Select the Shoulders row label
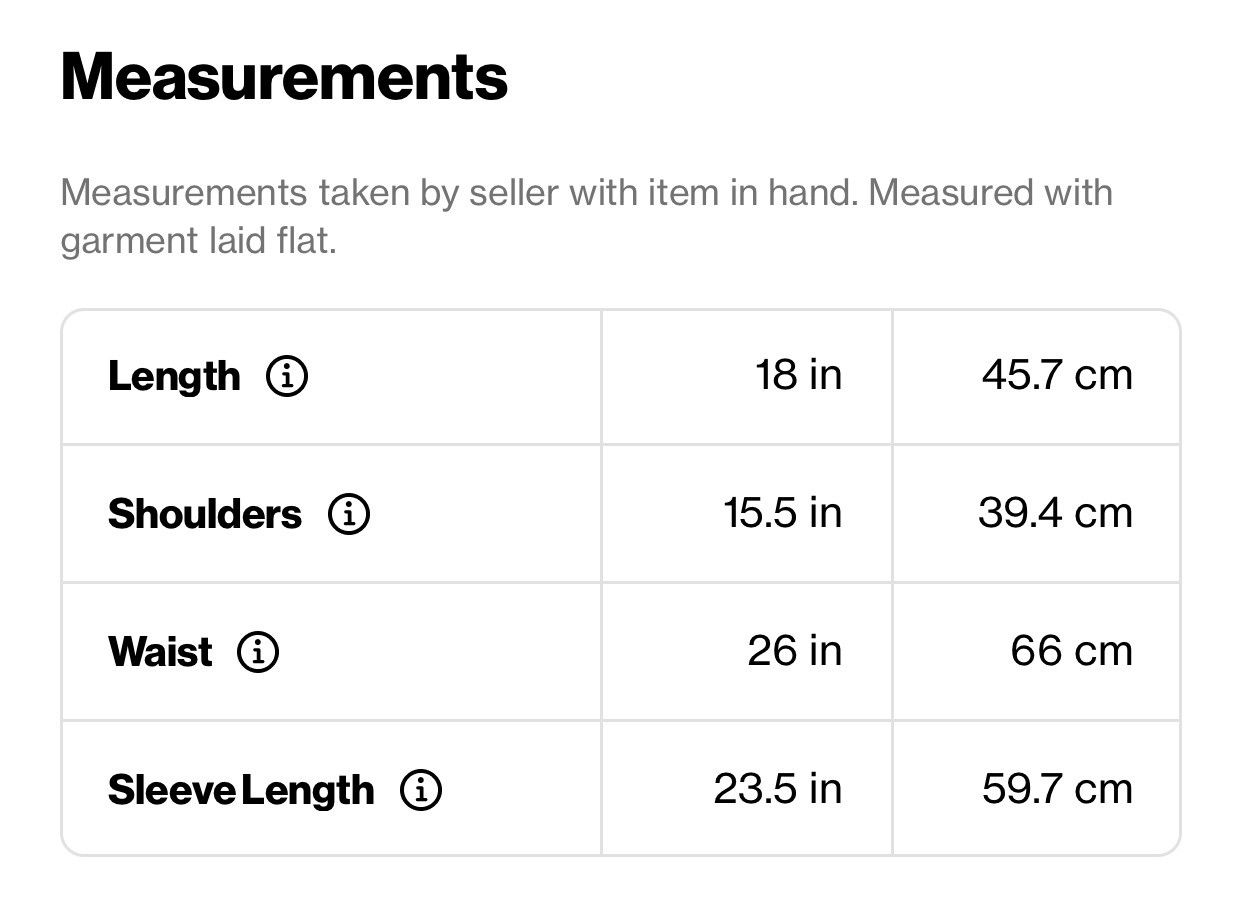Viewport: 1242px width, 919px height. coord(204,515)
